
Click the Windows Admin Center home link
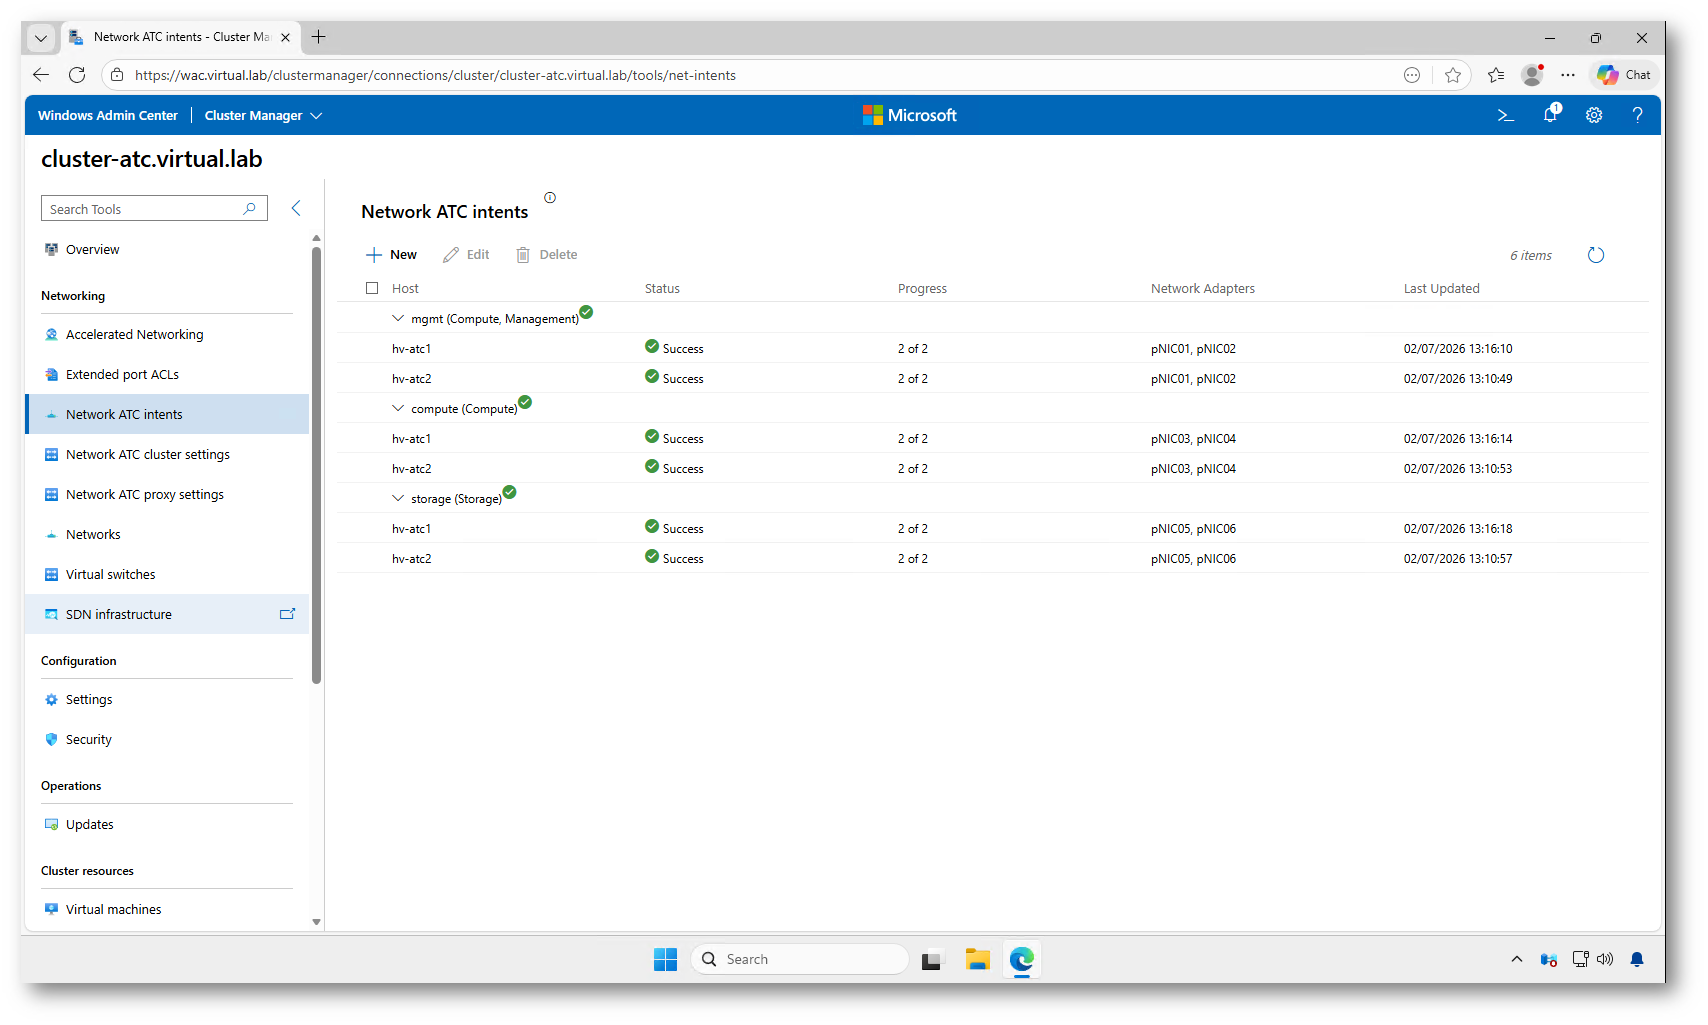pos(108,116)
